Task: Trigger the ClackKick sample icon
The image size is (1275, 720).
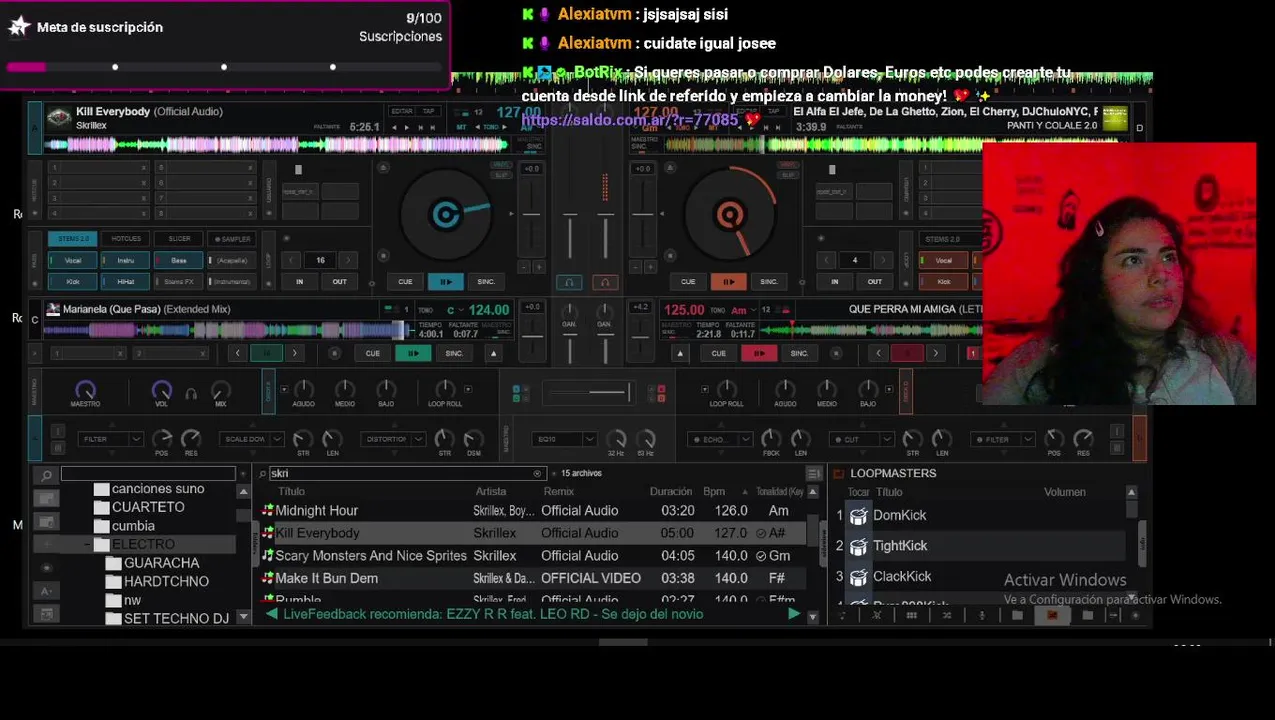Action: (x=858, y=577)
